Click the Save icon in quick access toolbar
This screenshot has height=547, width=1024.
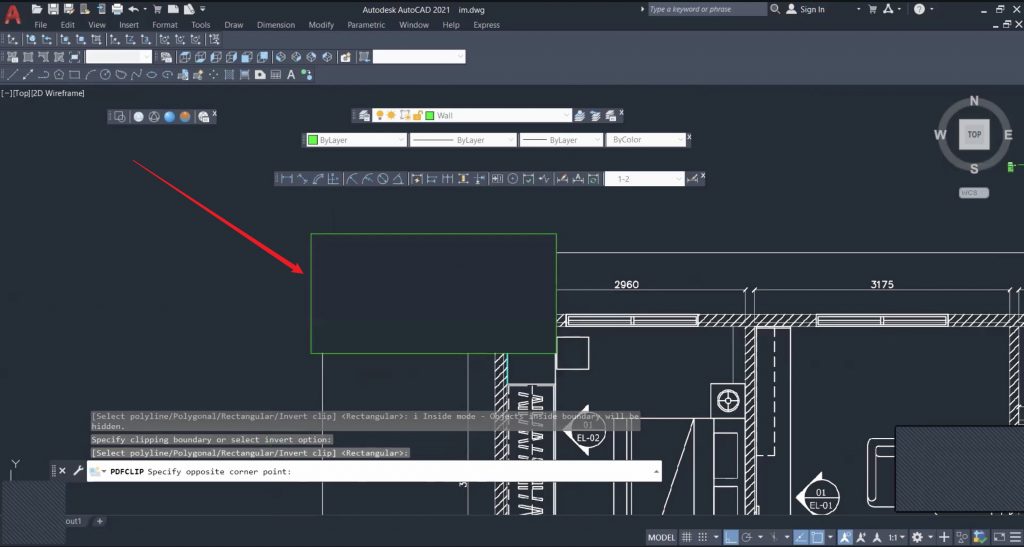click(x=54, y=9)
